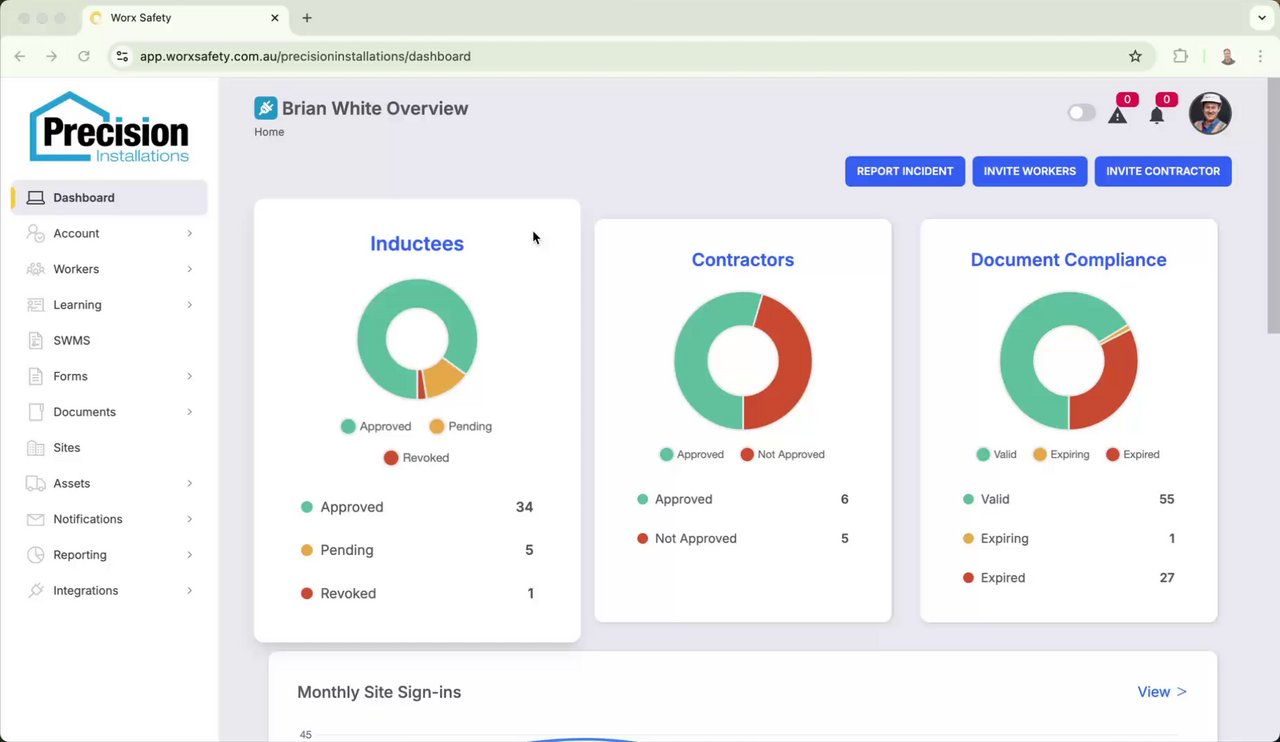Click the Assets truck icon

[x=36, y=483]
